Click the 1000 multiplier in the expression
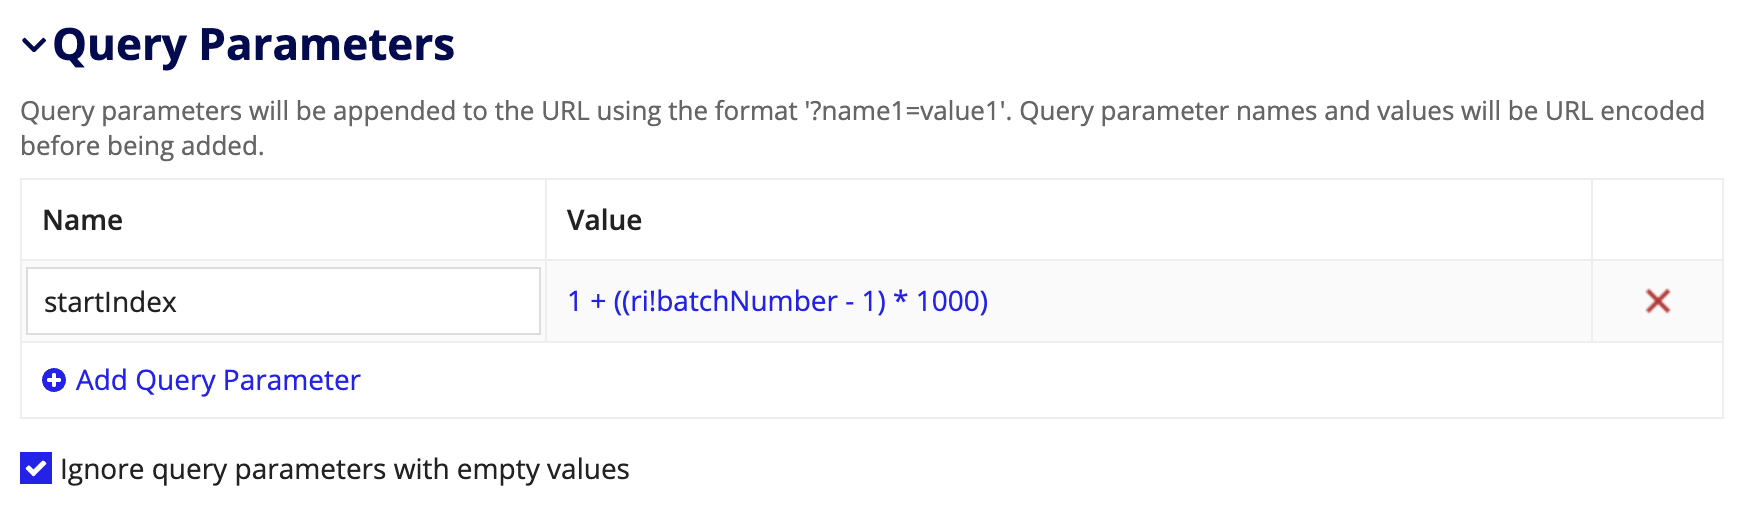This screenshot has height=520, width=1750. click(x=948, y=301)
